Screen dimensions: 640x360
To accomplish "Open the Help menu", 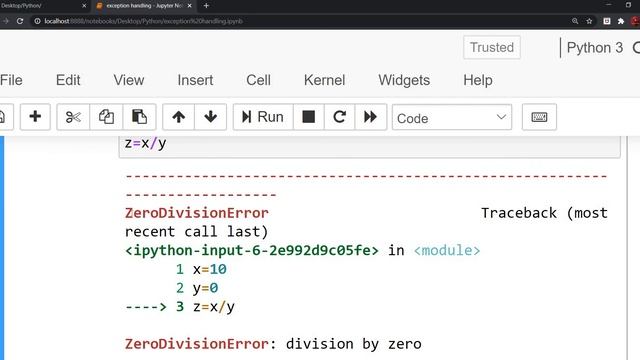I will pyautogui.click(x=478, y=80).
